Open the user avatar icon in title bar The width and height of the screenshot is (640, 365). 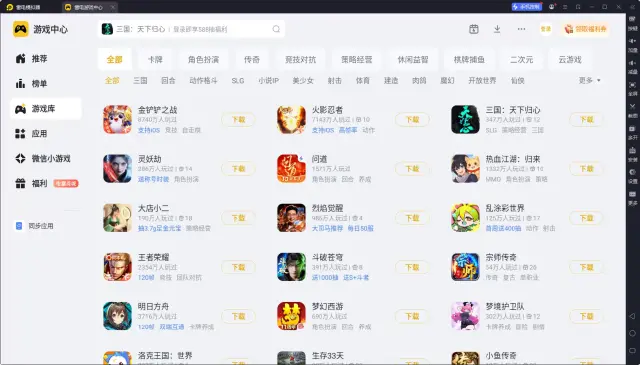coord(552,7)
